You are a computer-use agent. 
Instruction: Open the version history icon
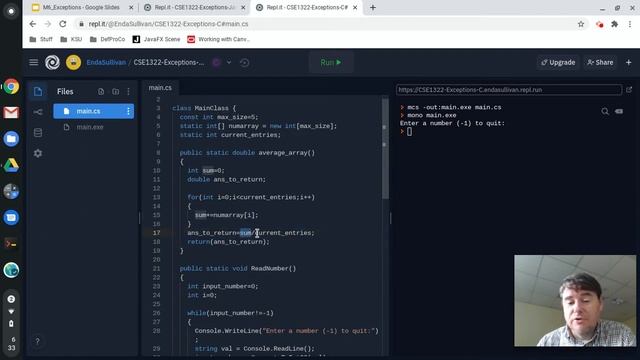pyautogui.click(x=244, y=62)
